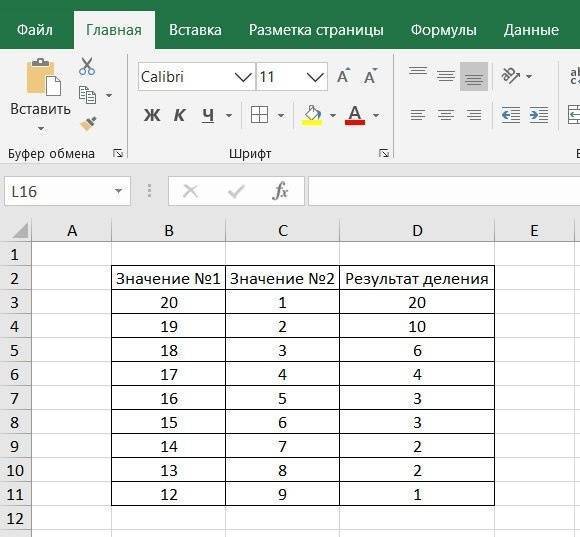Increase indent
Viewport: 580px width, 537px height.
click(539, 115)
